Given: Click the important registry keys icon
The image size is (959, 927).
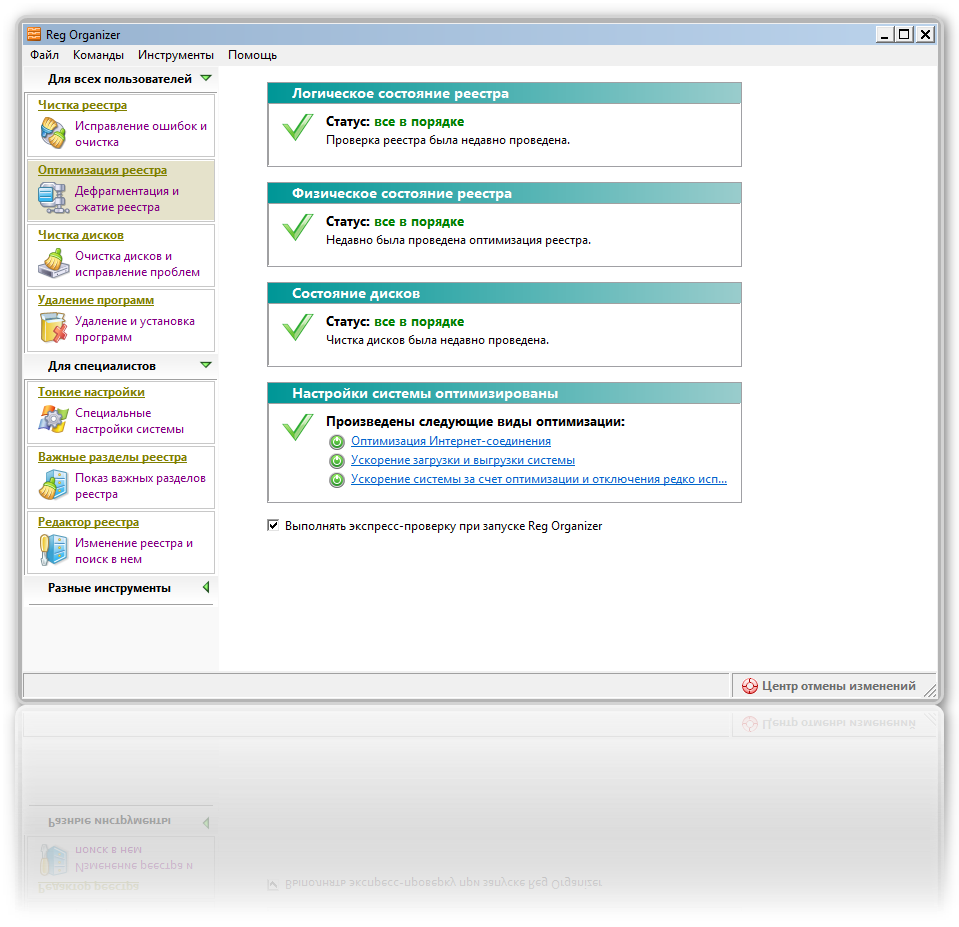Looking at the screenshot, I should coord(53,485).
